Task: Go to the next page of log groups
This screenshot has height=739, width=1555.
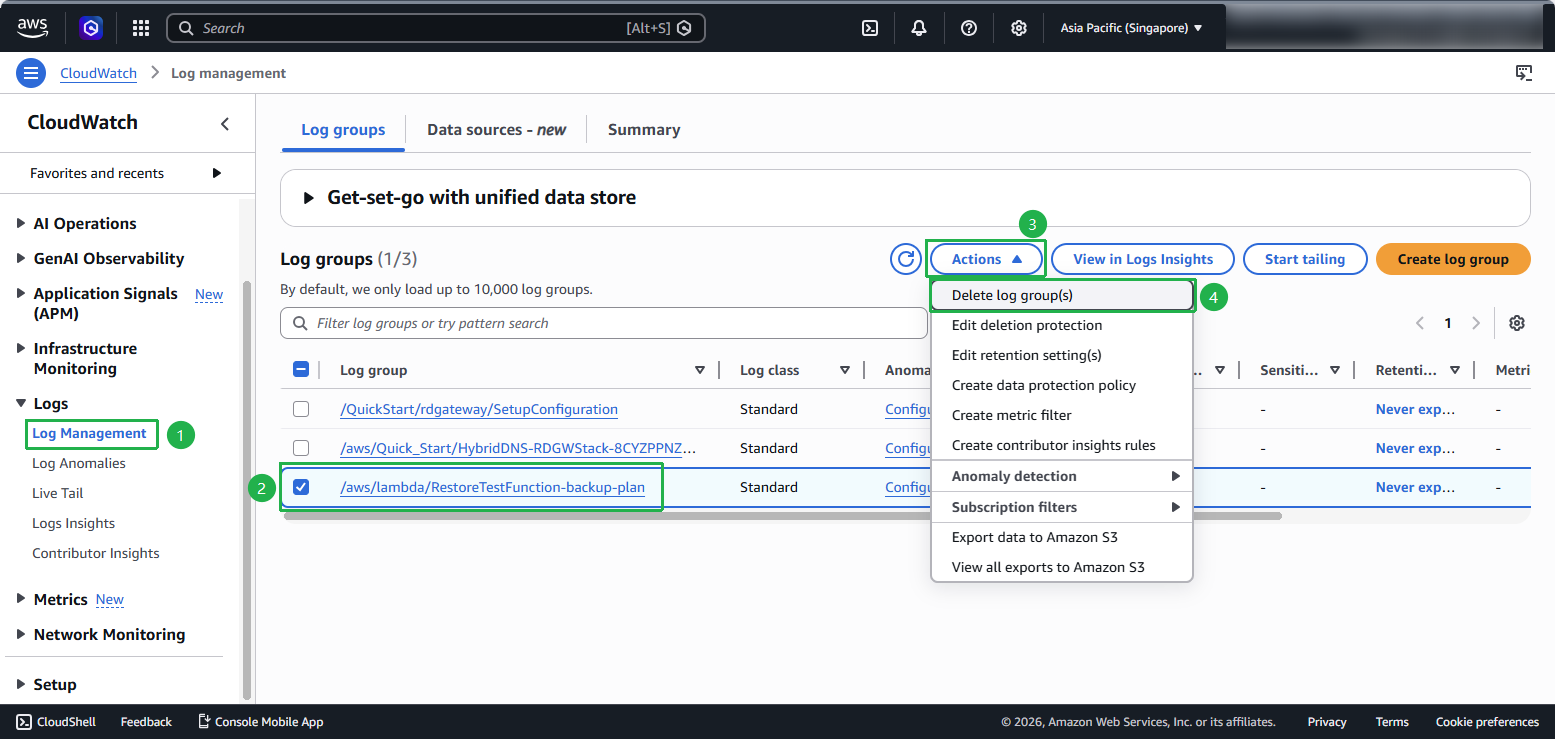Action: tap(1476, 323)
